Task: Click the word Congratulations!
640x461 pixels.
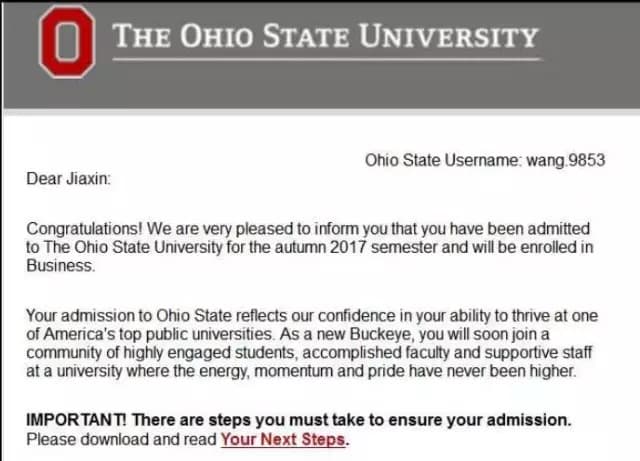Action: pos(84,229)
